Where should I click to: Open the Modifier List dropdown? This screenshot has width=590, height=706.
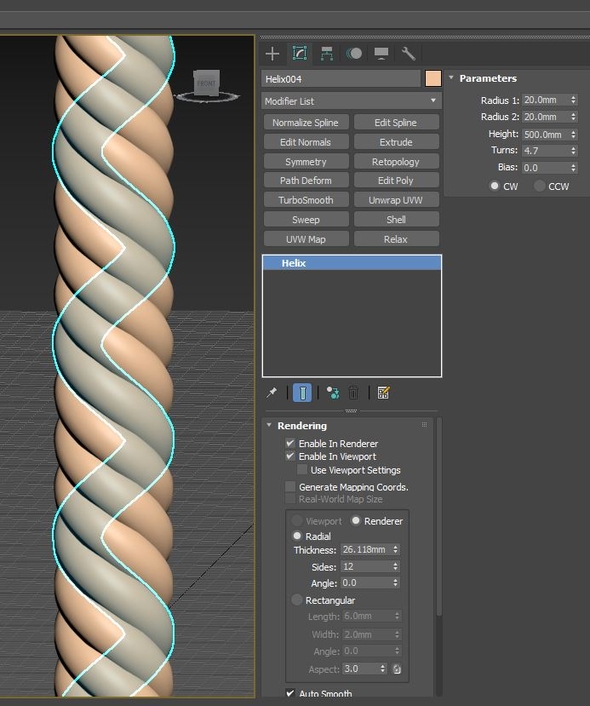coord(351,101)
